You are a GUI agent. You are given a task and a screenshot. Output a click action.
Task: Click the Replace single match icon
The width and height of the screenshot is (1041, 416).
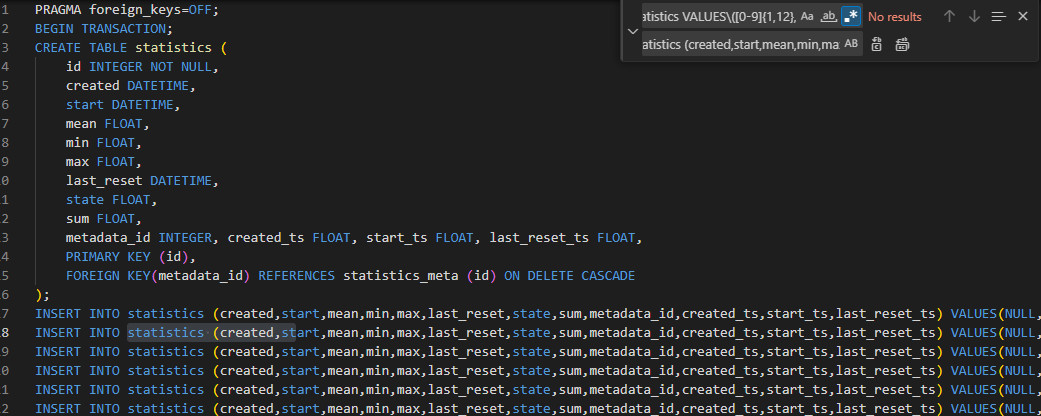tap(877, 44)
